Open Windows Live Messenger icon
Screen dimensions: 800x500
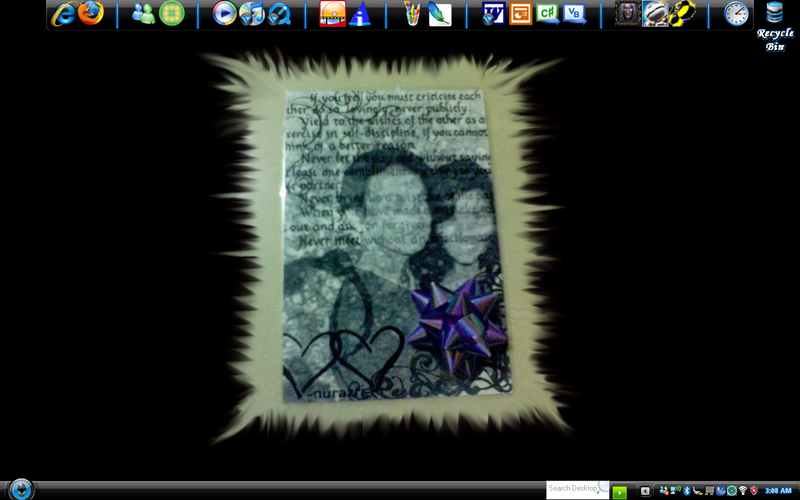pyautogui.click(x=144, y=13)
